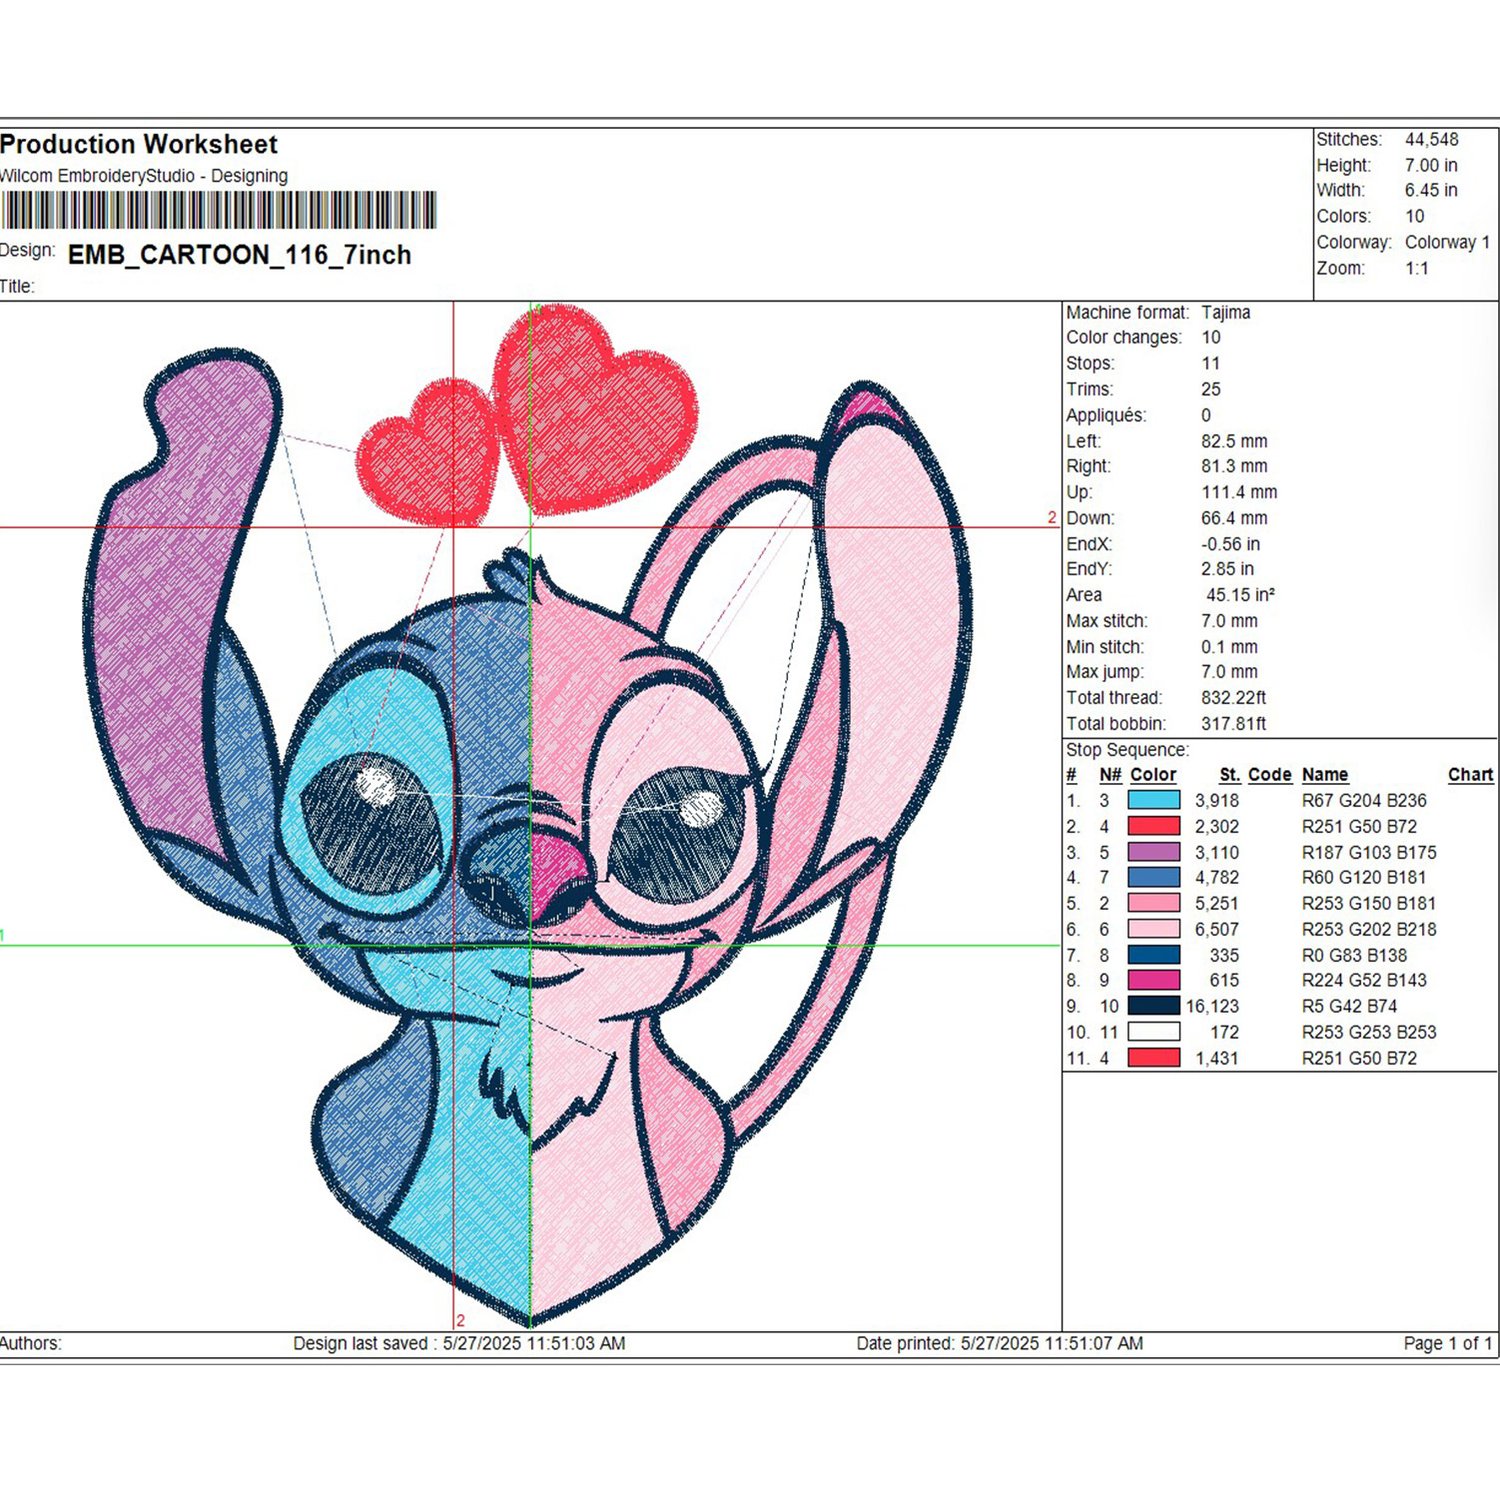Click the Color changes: label
This screenshot has width=1500, height=1495.
click(x=1124, y=337)
